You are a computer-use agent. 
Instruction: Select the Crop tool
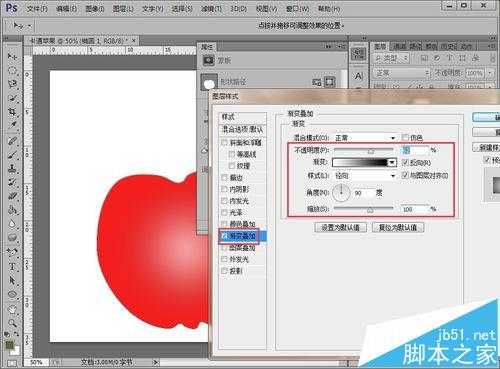pyautogui.click(x=12, y=111)
